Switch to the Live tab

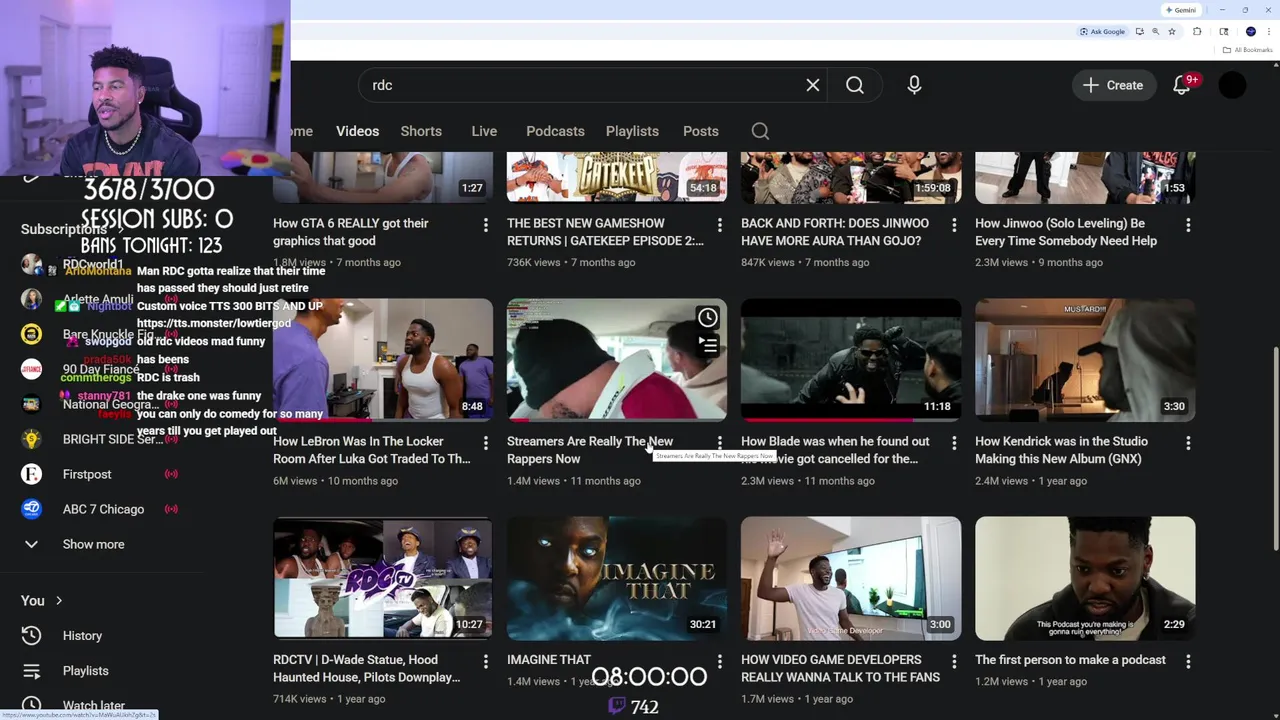(484, 131)
